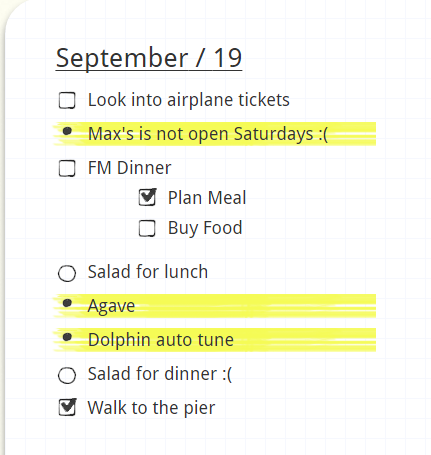Select the 'Salad for dinner' radio circle
The height and width of the screenshot is (455, 431).
click(x=67, y=375)
